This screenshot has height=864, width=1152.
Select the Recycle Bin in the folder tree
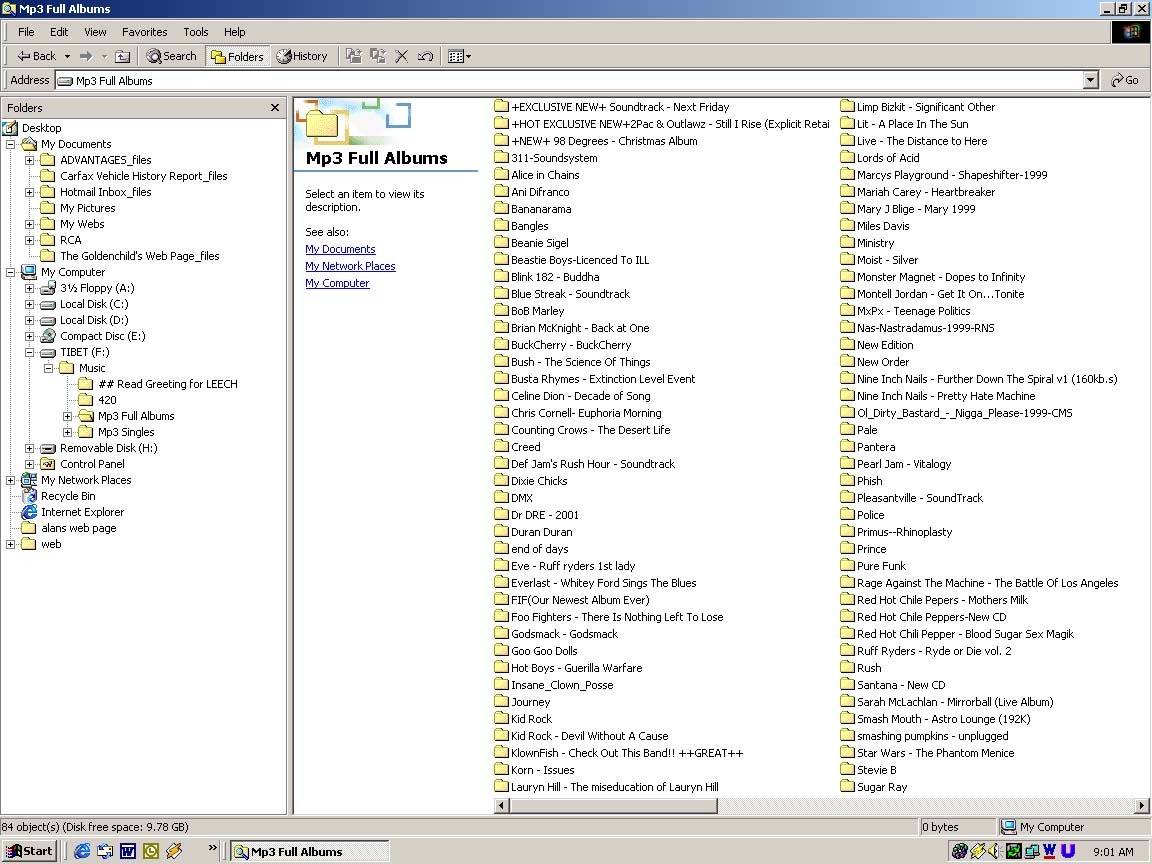pos(68,496)
